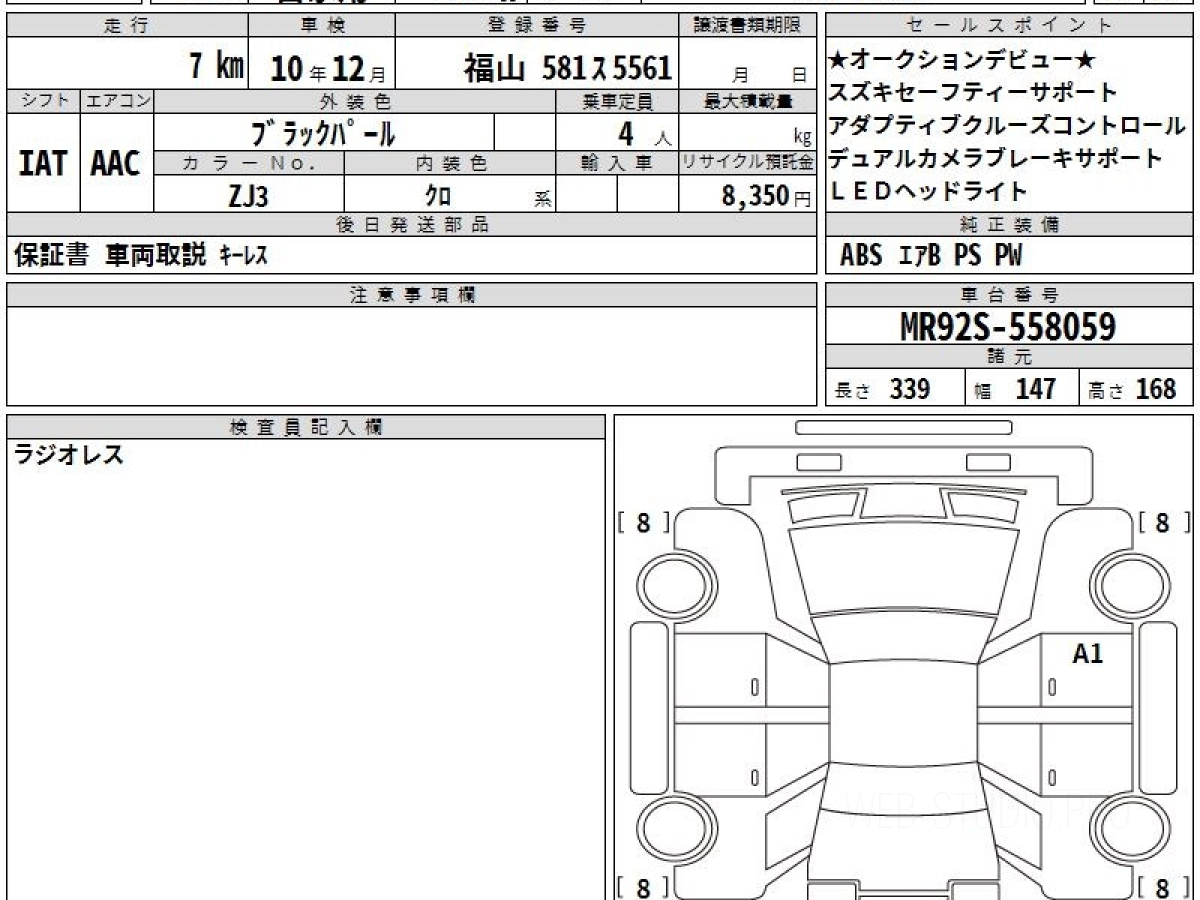1200x900 pixels.
Task: Select the キーレス item
Action: [x=243, y=256]
